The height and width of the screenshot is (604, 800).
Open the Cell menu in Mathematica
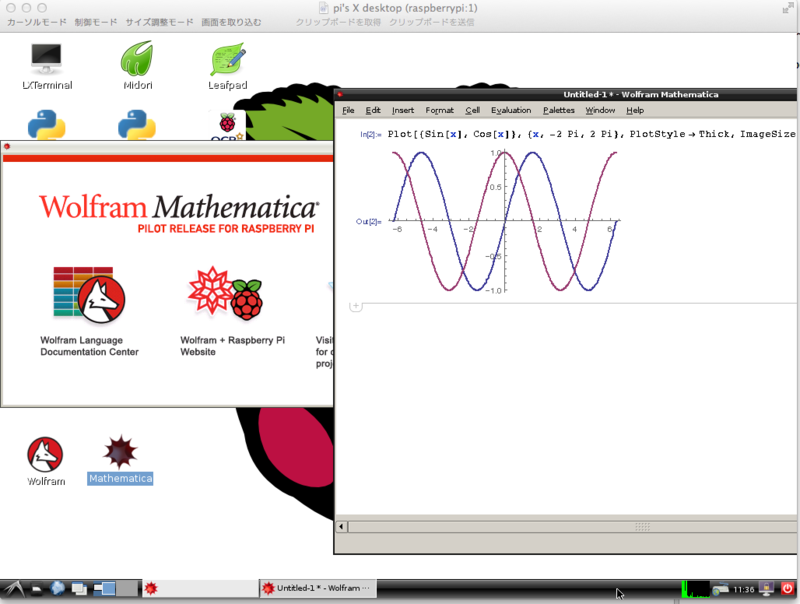pos(472,110)
